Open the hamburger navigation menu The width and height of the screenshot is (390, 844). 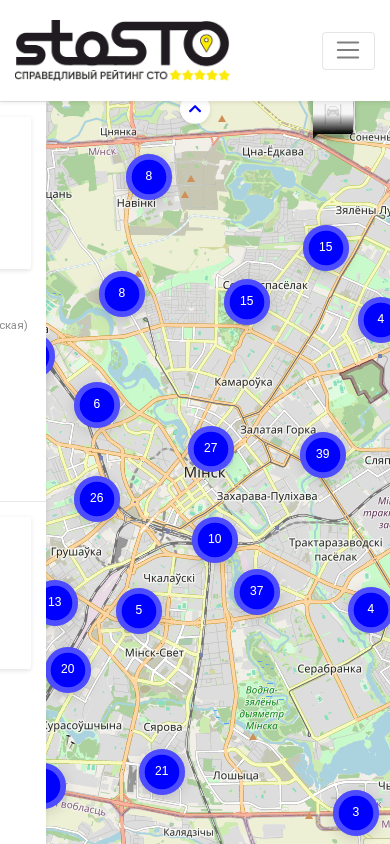pos(348,51)
